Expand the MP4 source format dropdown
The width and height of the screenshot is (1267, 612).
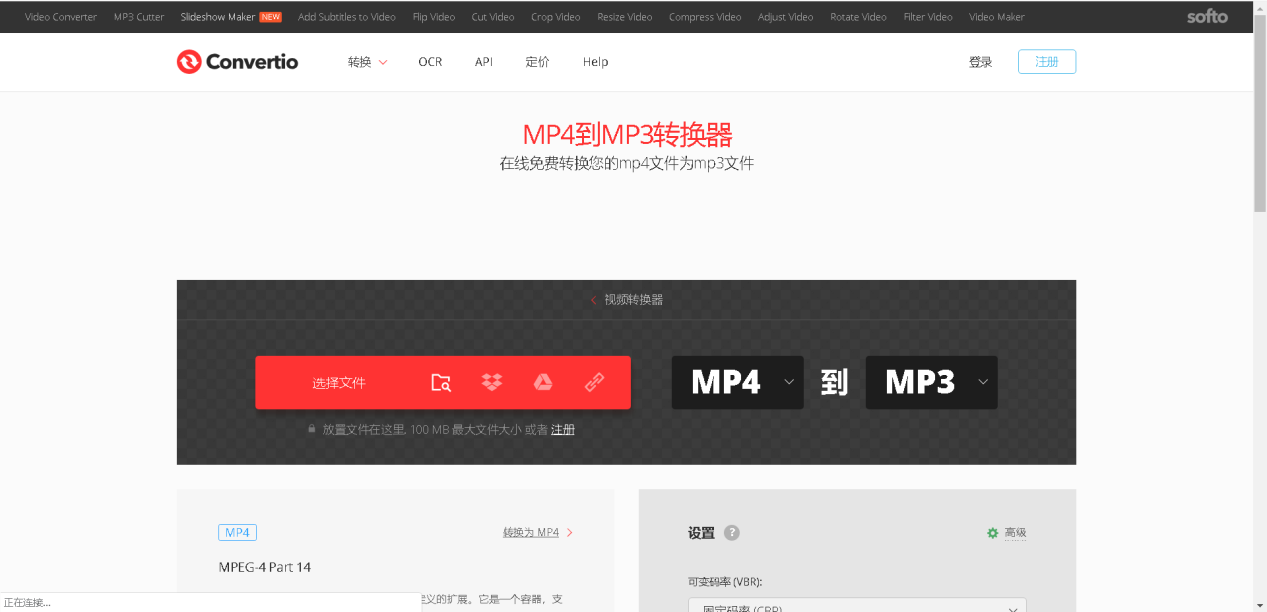tap(737, 382)
